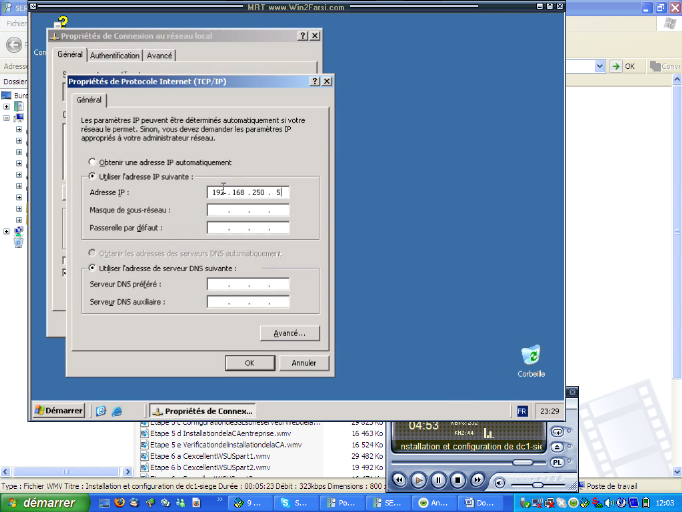Viewport: 682px width, 512px height.
Task: Click Show Desktop icon in video's quick launch
Action: [x=101, y=411]
